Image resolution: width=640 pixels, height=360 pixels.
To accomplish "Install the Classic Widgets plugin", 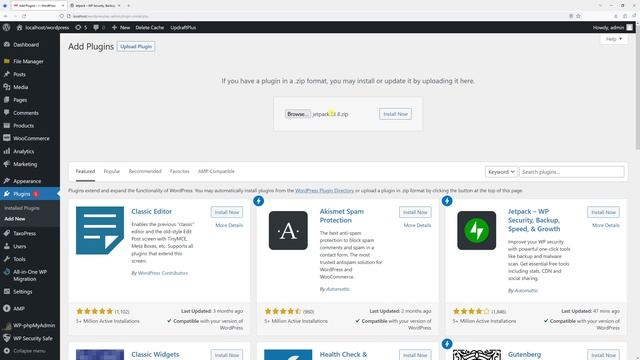I will click(x=227, y=355).
